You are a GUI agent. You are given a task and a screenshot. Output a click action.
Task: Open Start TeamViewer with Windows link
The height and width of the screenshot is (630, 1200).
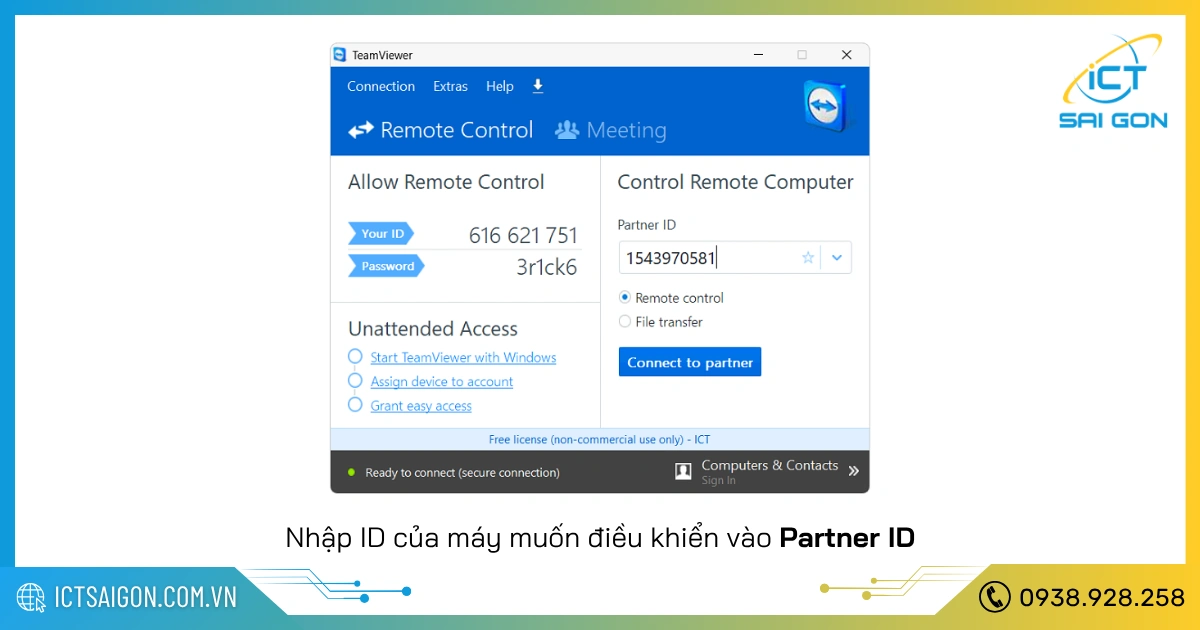pyautogui.click(x=463, y=357)
